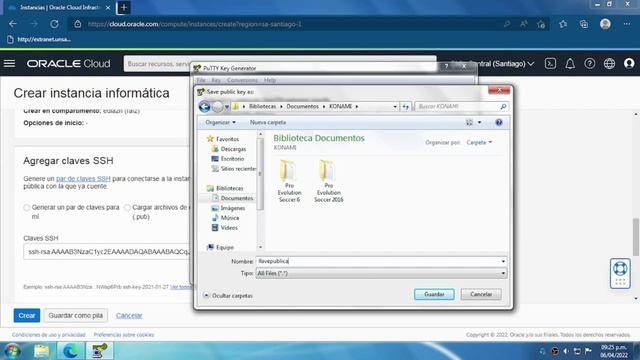Reload the Oracle Cloud page
The width and height of the screenshot is (640, 360).
point(54,24)
